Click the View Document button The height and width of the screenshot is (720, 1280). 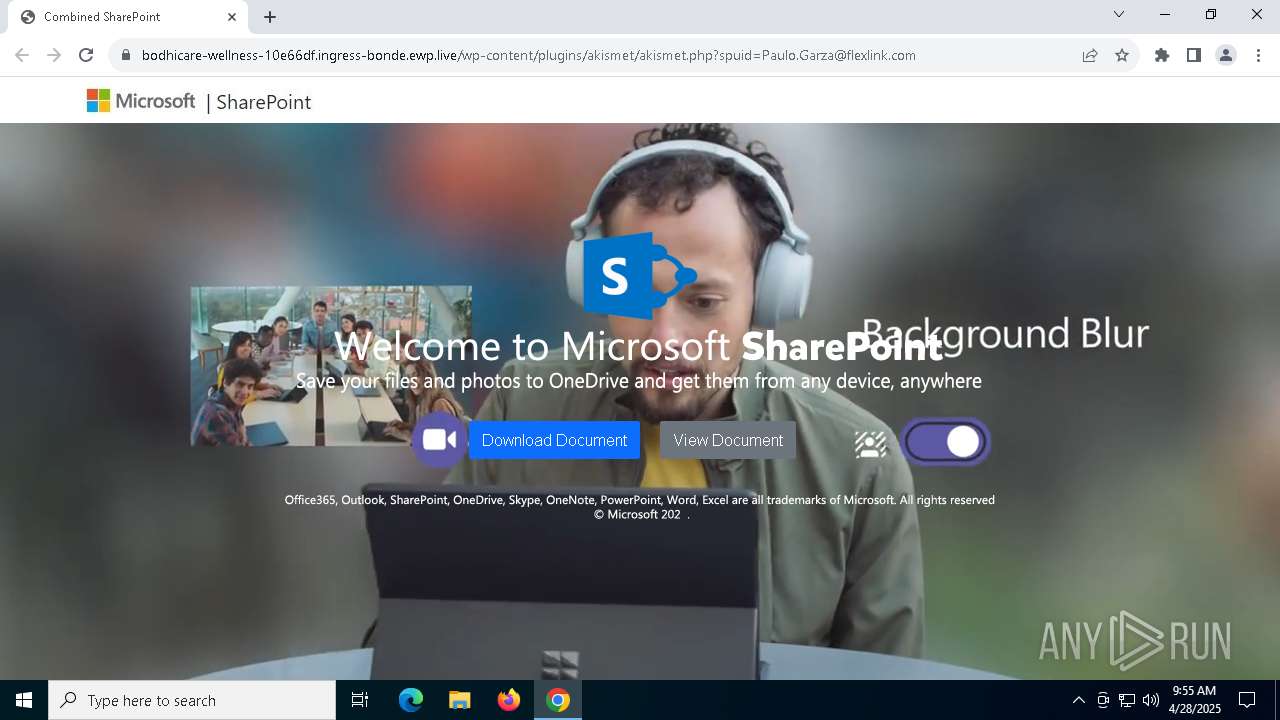click(728, 440)
